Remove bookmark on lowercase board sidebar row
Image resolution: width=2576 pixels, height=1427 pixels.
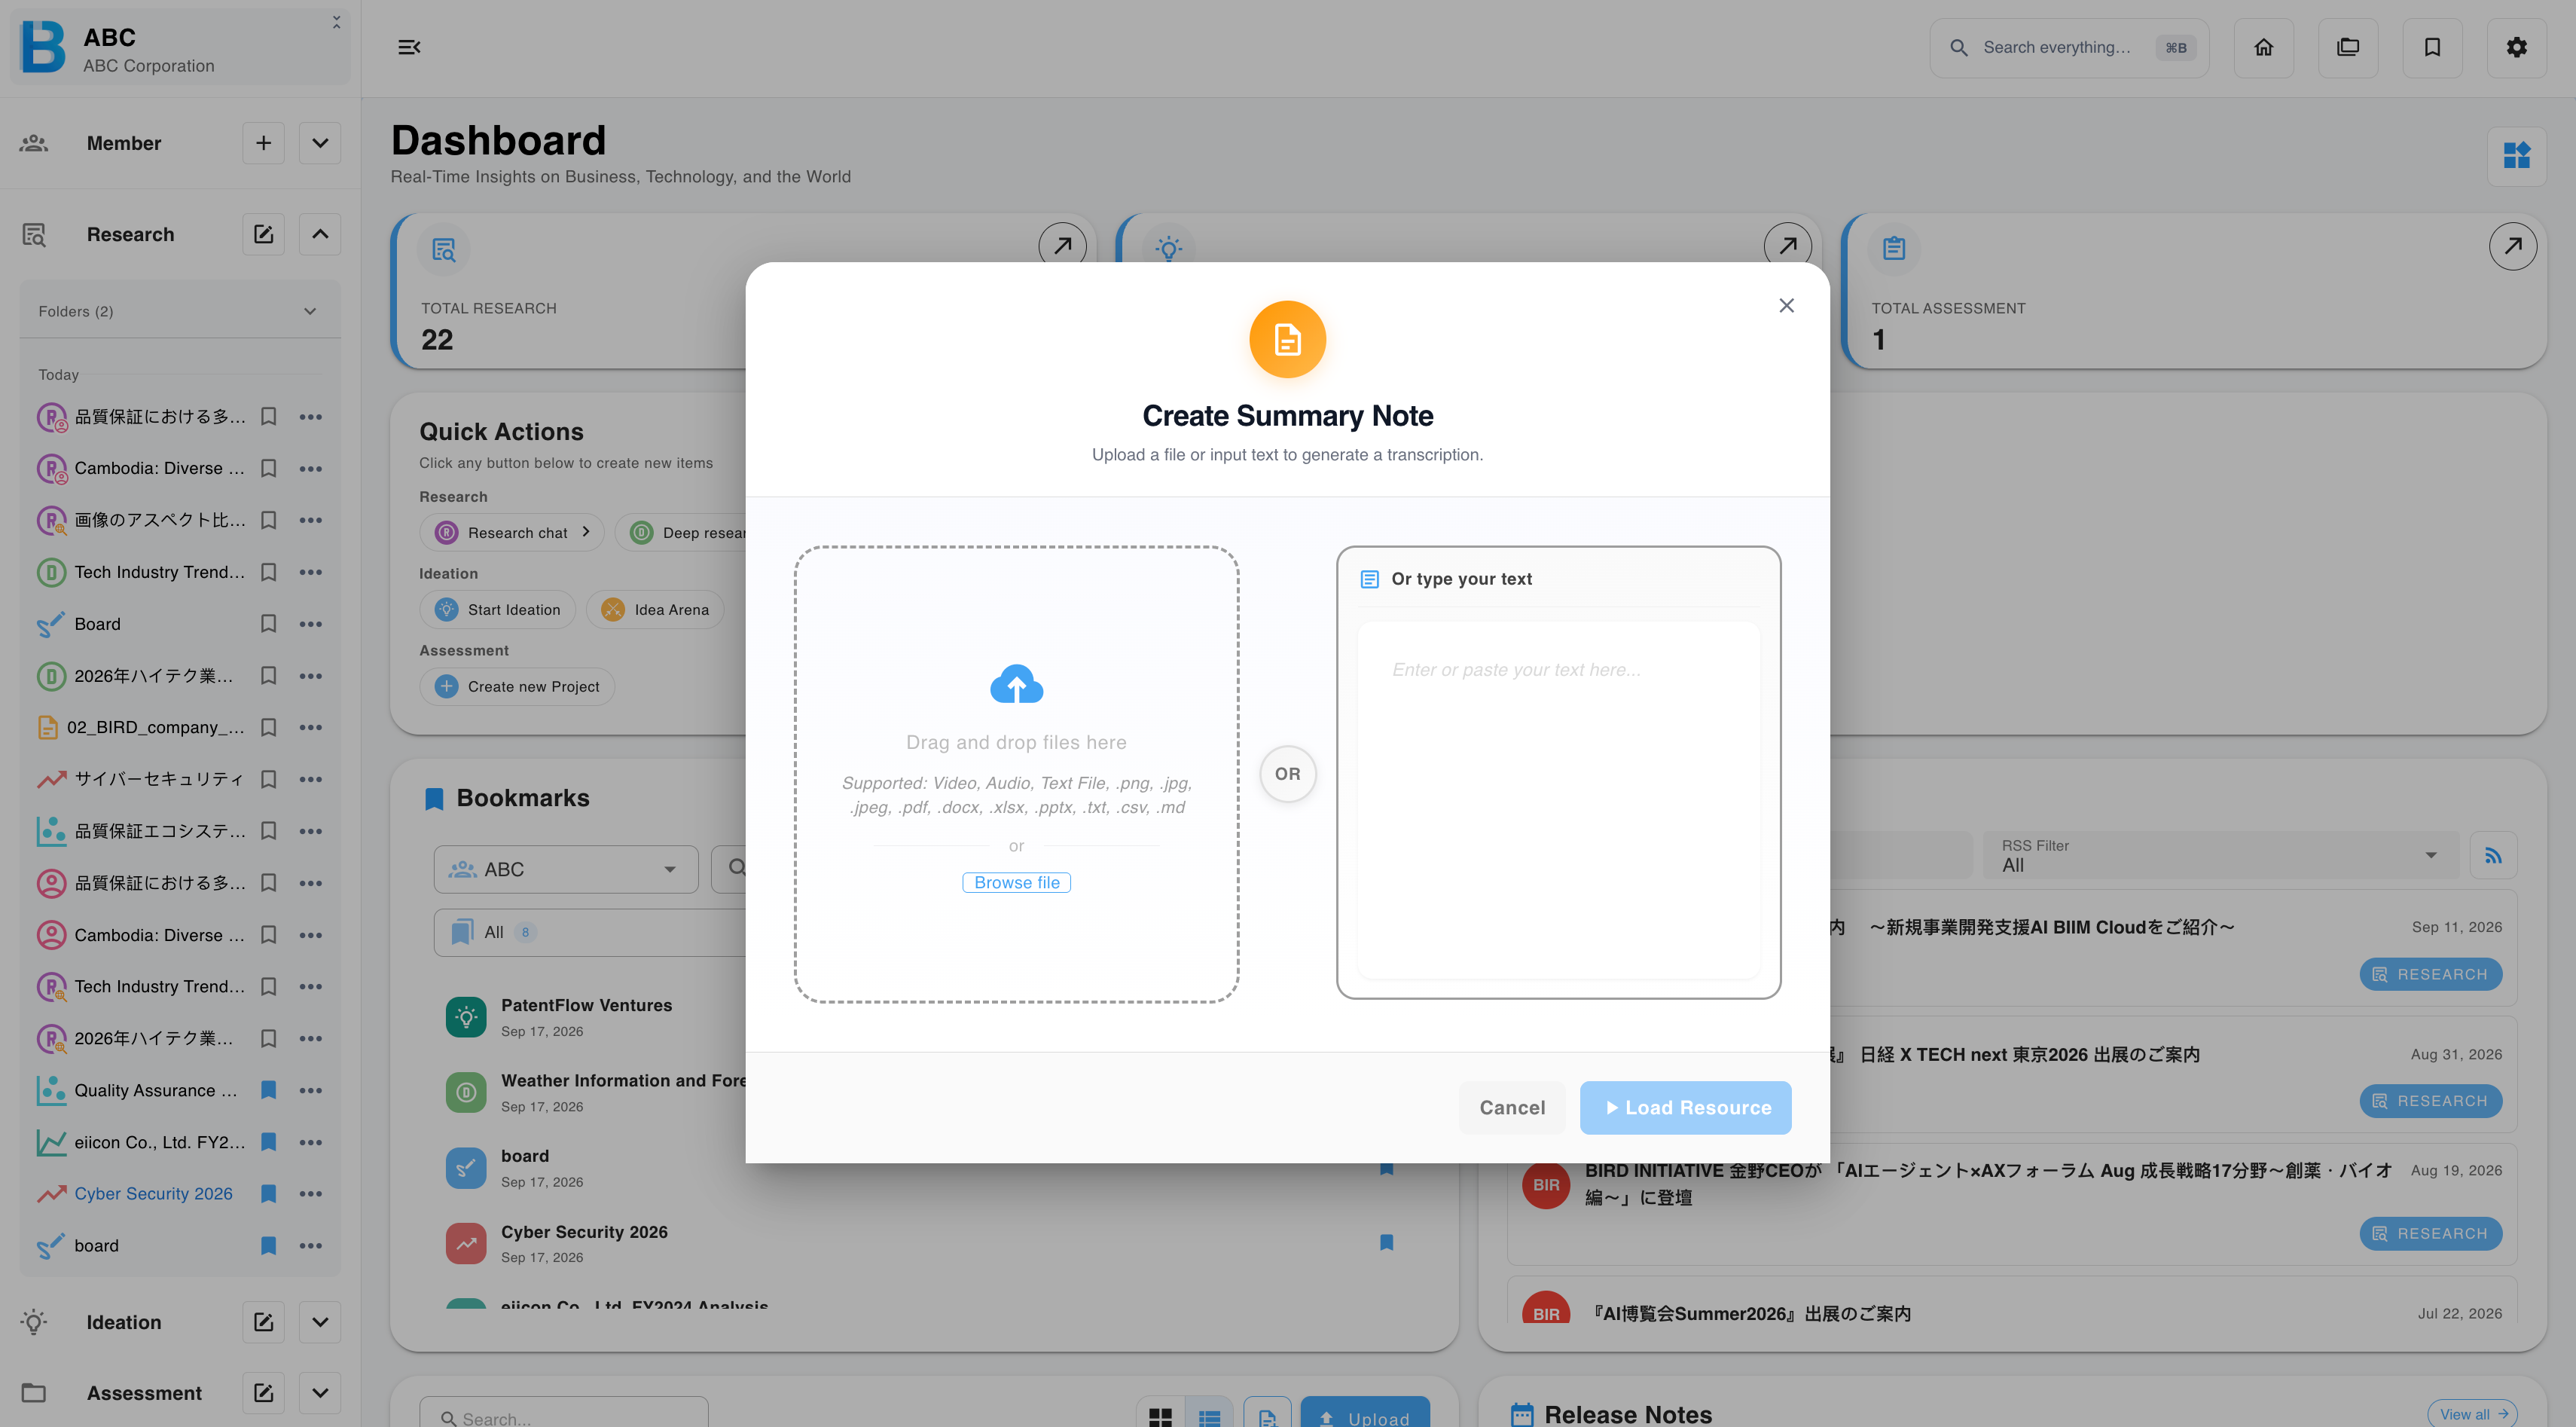click(x=268, y=1246)
